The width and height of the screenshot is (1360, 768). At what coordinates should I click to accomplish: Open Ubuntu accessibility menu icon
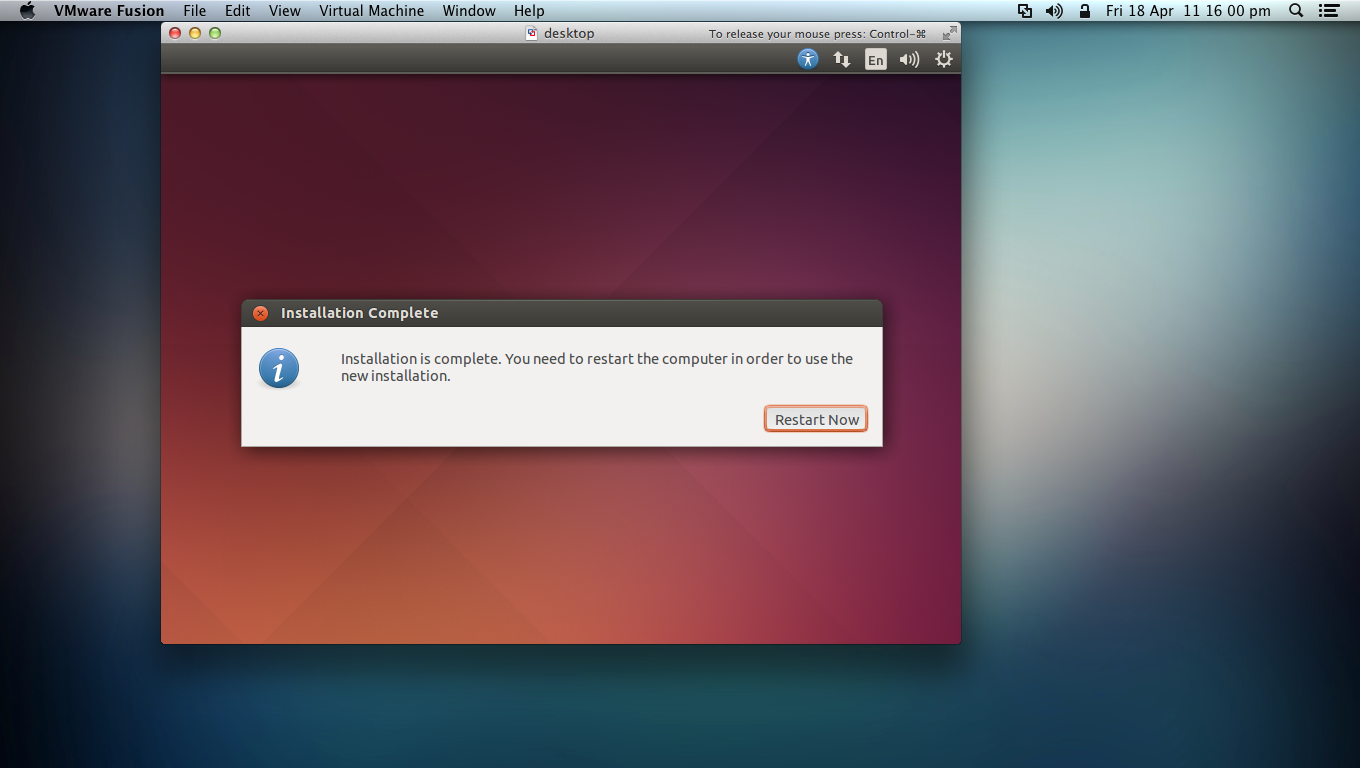tap(808, 59)
